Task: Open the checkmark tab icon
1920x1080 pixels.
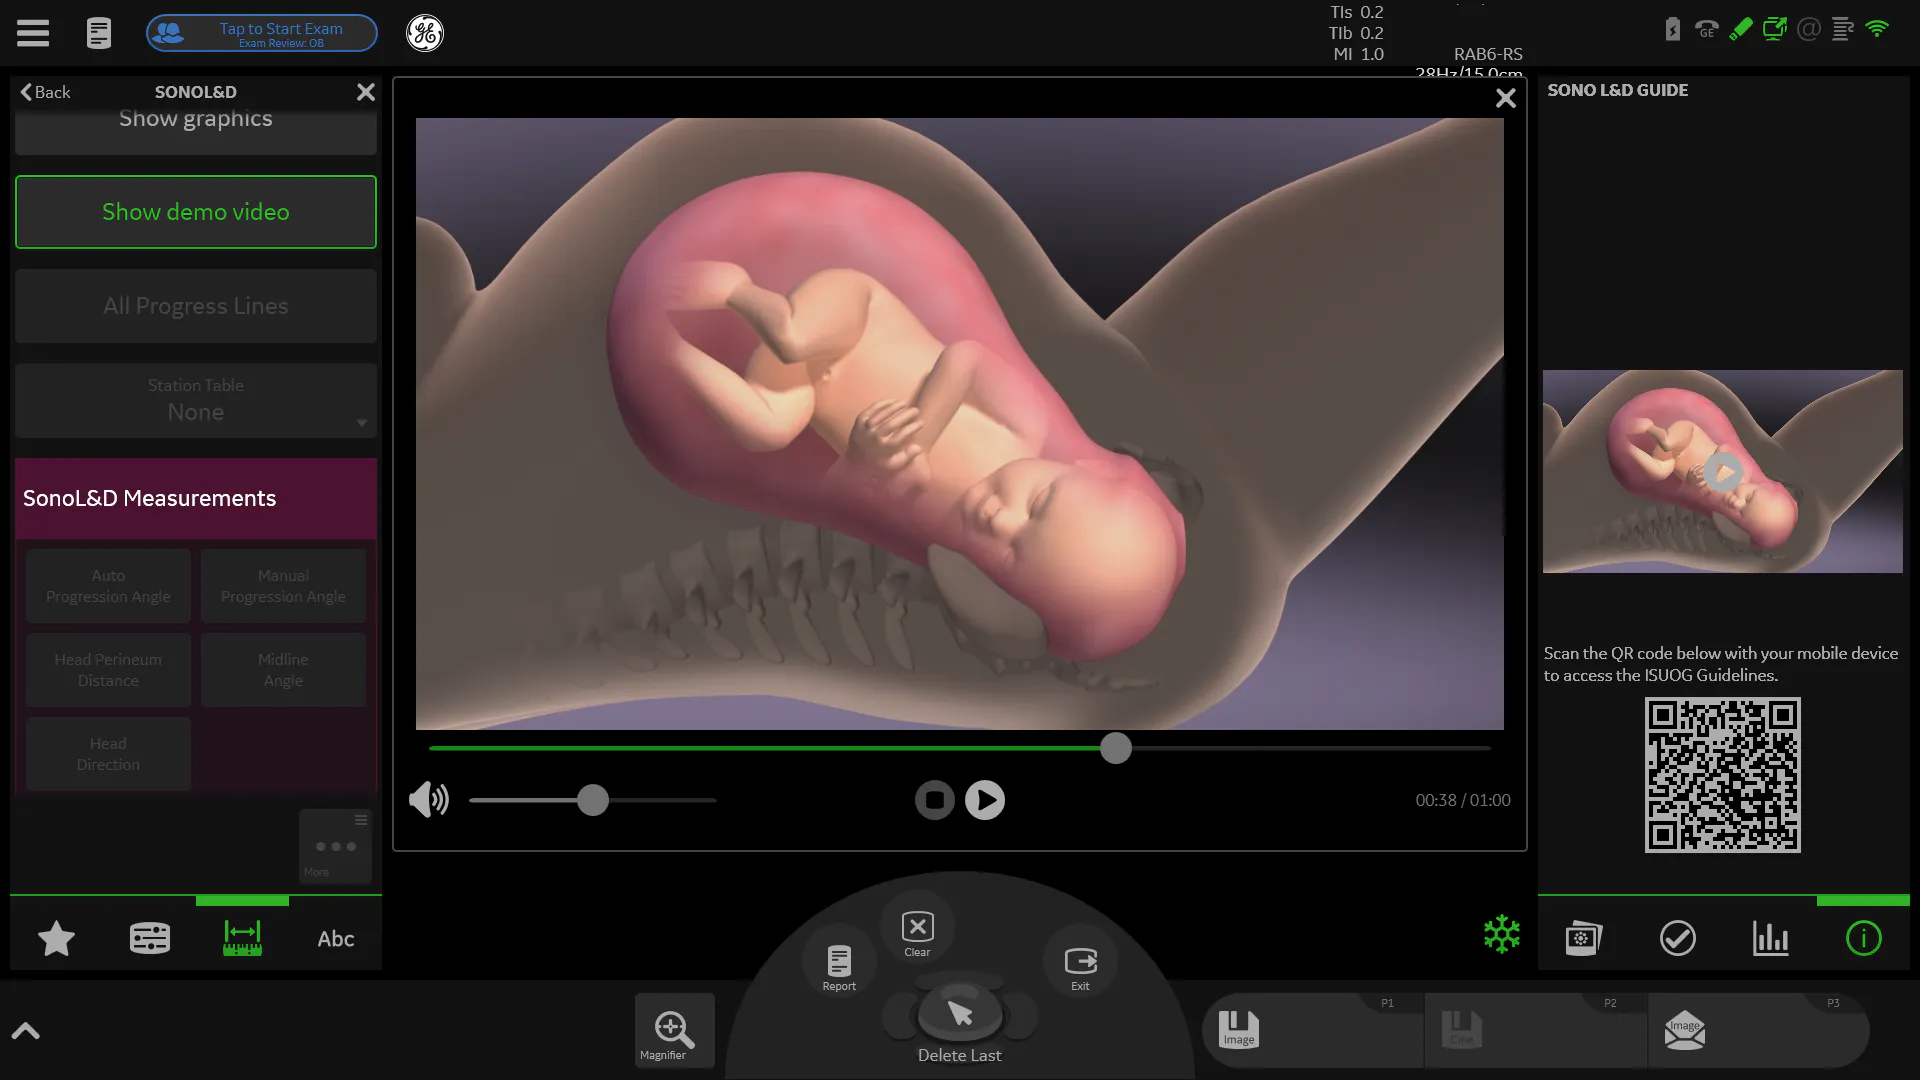Action: coord(1678,938)
